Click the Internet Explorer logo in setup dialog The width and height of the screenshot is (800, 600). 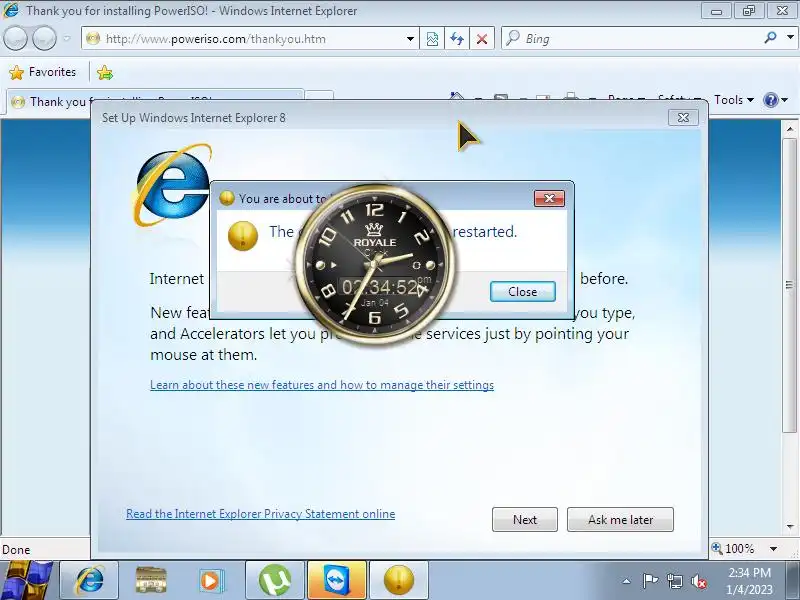point(172,185)
